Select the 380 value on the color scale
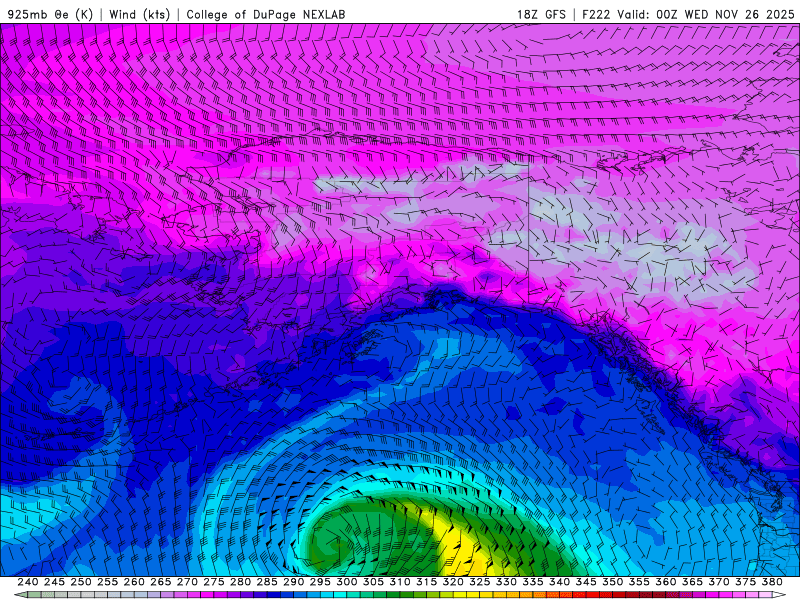 click(772, 582)
